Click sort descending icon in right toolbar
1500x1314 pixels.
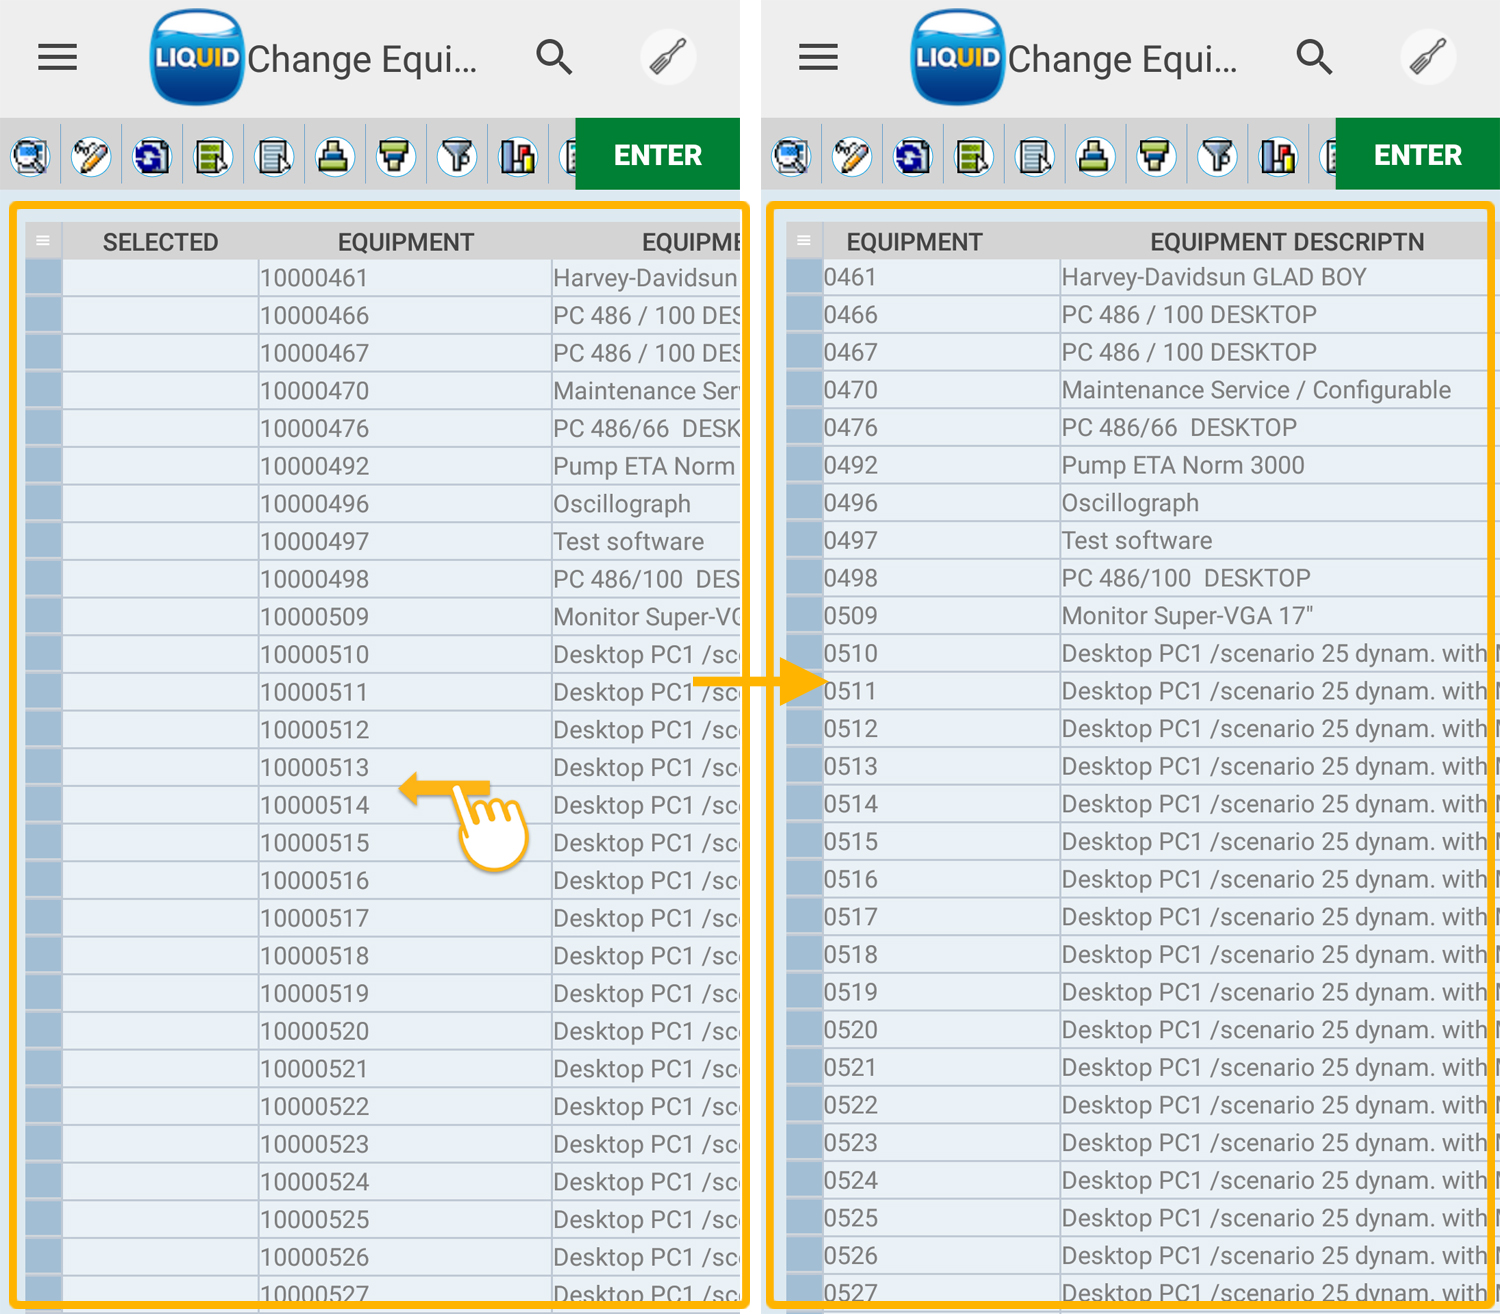click(1156, 157)
